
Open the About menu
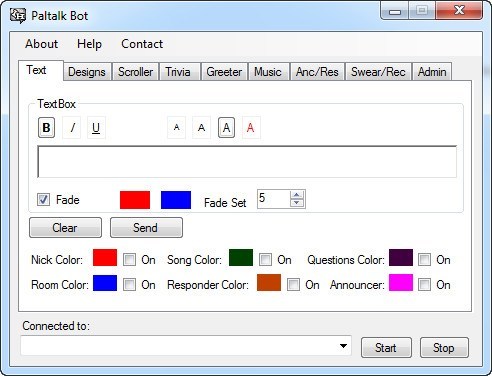pyautogui.click(x=42, y=44)
